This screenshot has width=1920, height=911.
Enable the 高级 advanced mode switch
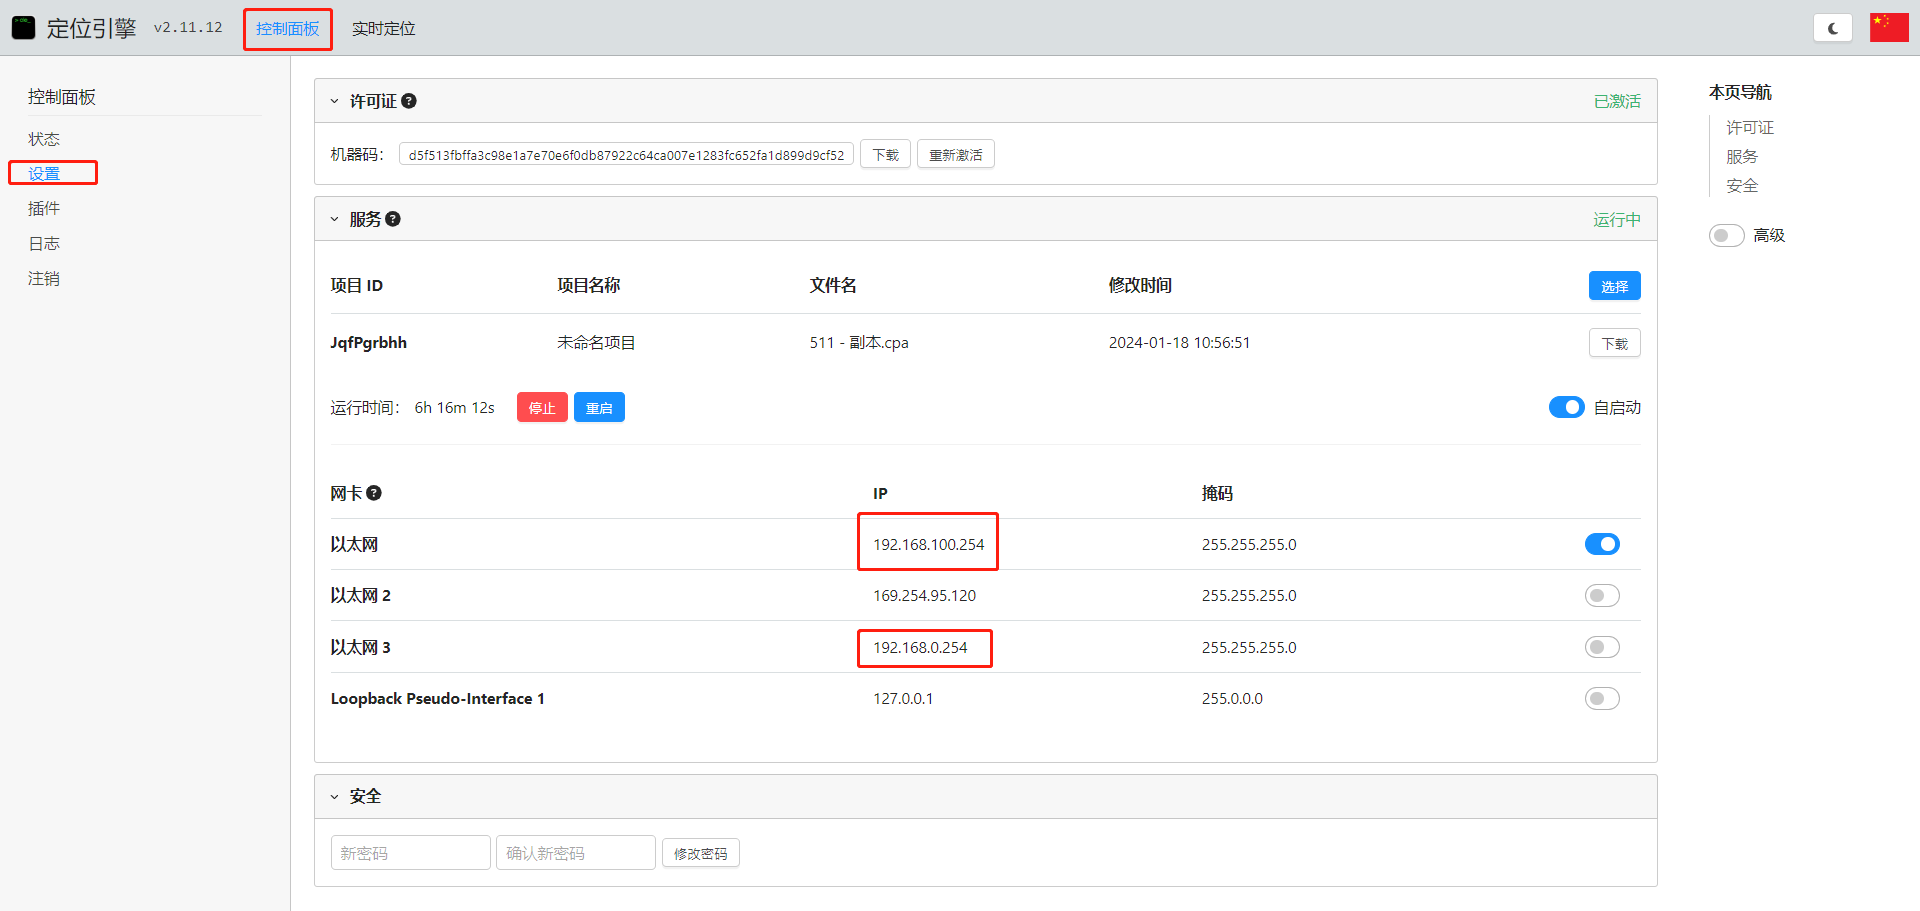(x=1726, y=235)
